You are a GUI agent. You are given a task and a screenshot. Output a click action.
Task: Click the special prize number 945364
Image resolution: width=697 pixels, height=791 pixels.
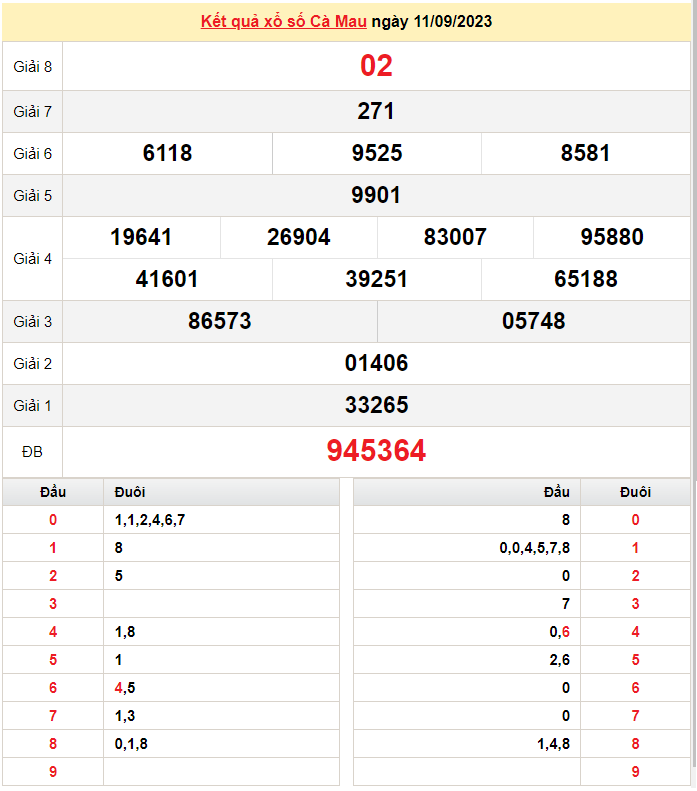[376, 451]
